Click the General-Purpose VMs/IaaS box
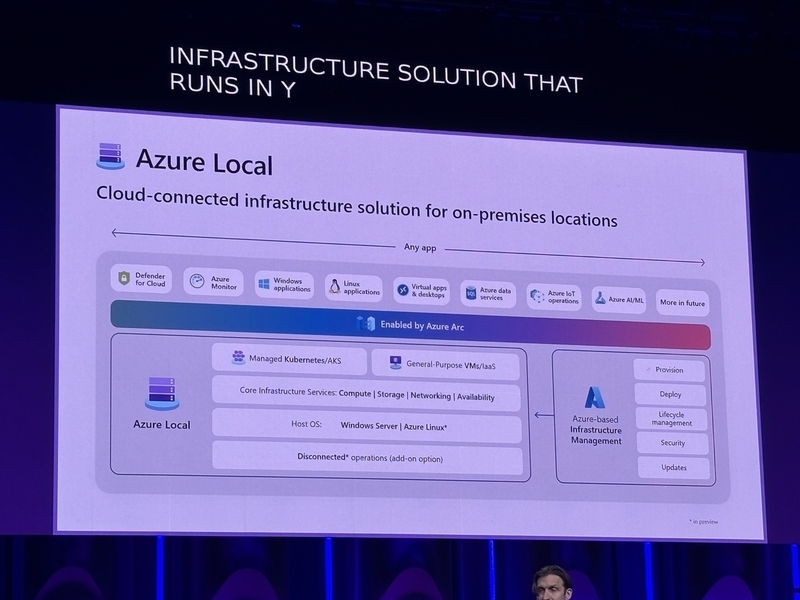 point(446,365)
